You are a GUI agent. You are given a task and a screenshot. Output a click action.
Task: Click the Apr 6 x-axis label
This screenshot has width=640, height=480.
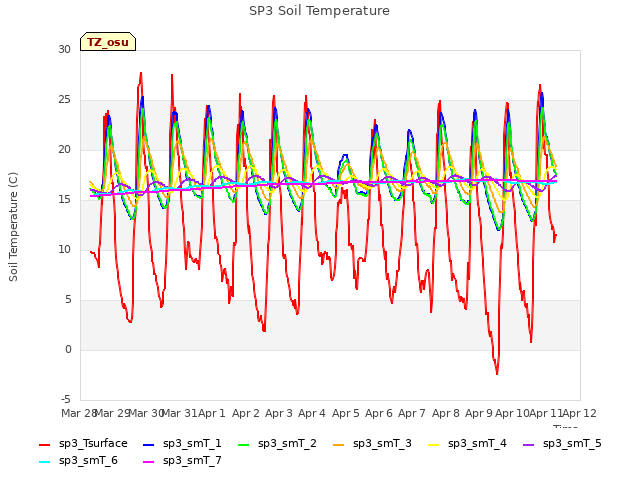coord(379,413)
